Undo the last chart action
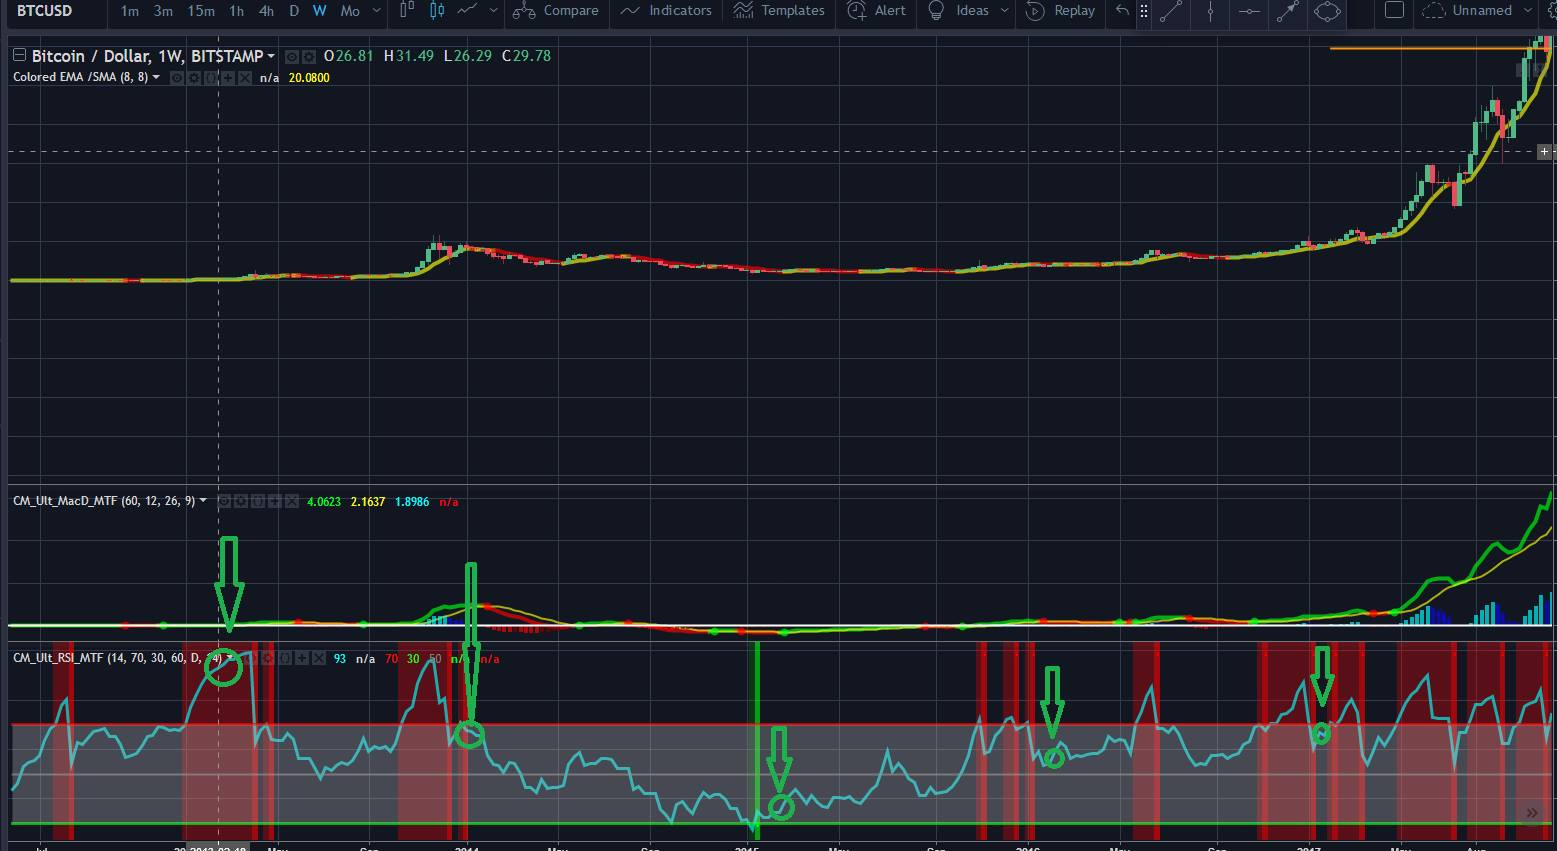 [1122, 11]
